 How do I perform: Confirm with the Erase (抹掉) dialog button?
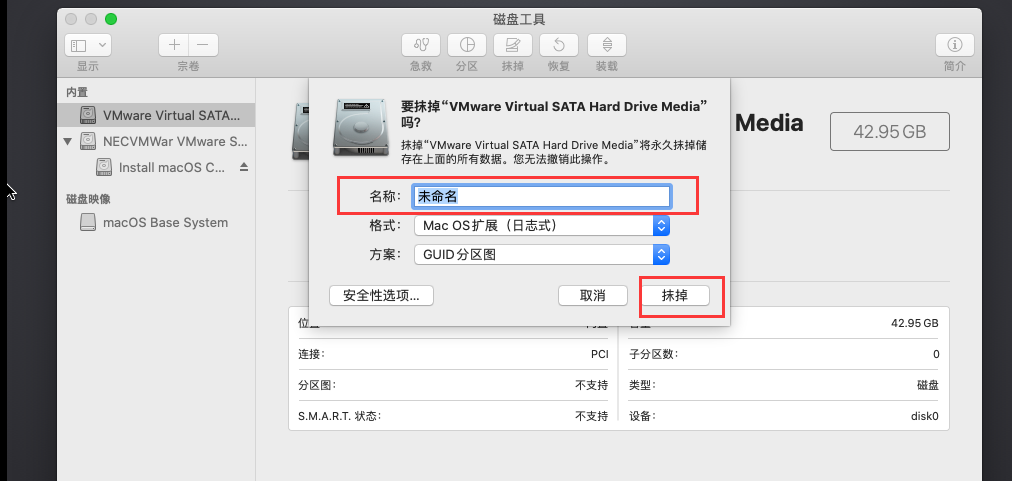coord(675,295)
